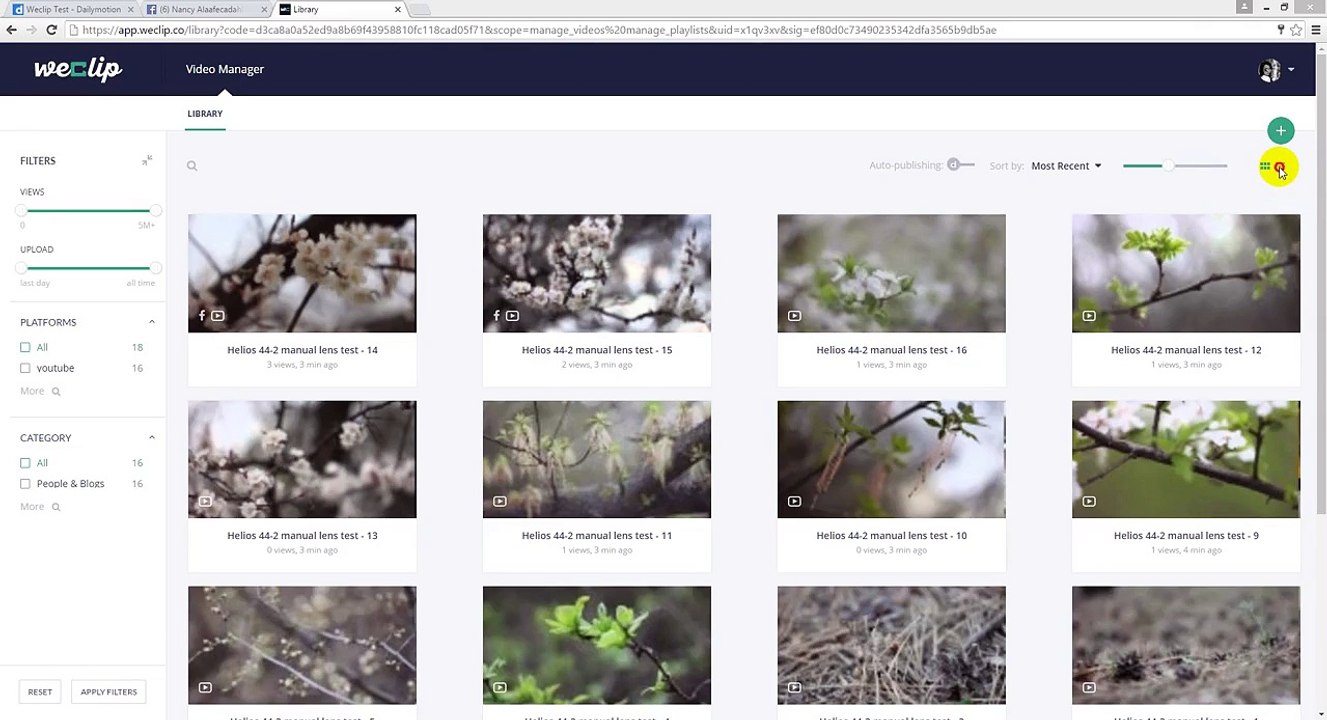Click the Views slider maximum handle
Screen dimensions: 1327x720
pyautogui.click(x=155, y=211)
